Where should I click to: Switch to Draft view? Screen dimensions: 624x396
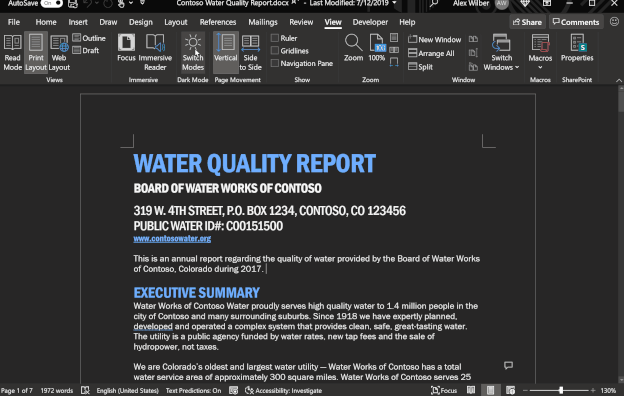86,51
